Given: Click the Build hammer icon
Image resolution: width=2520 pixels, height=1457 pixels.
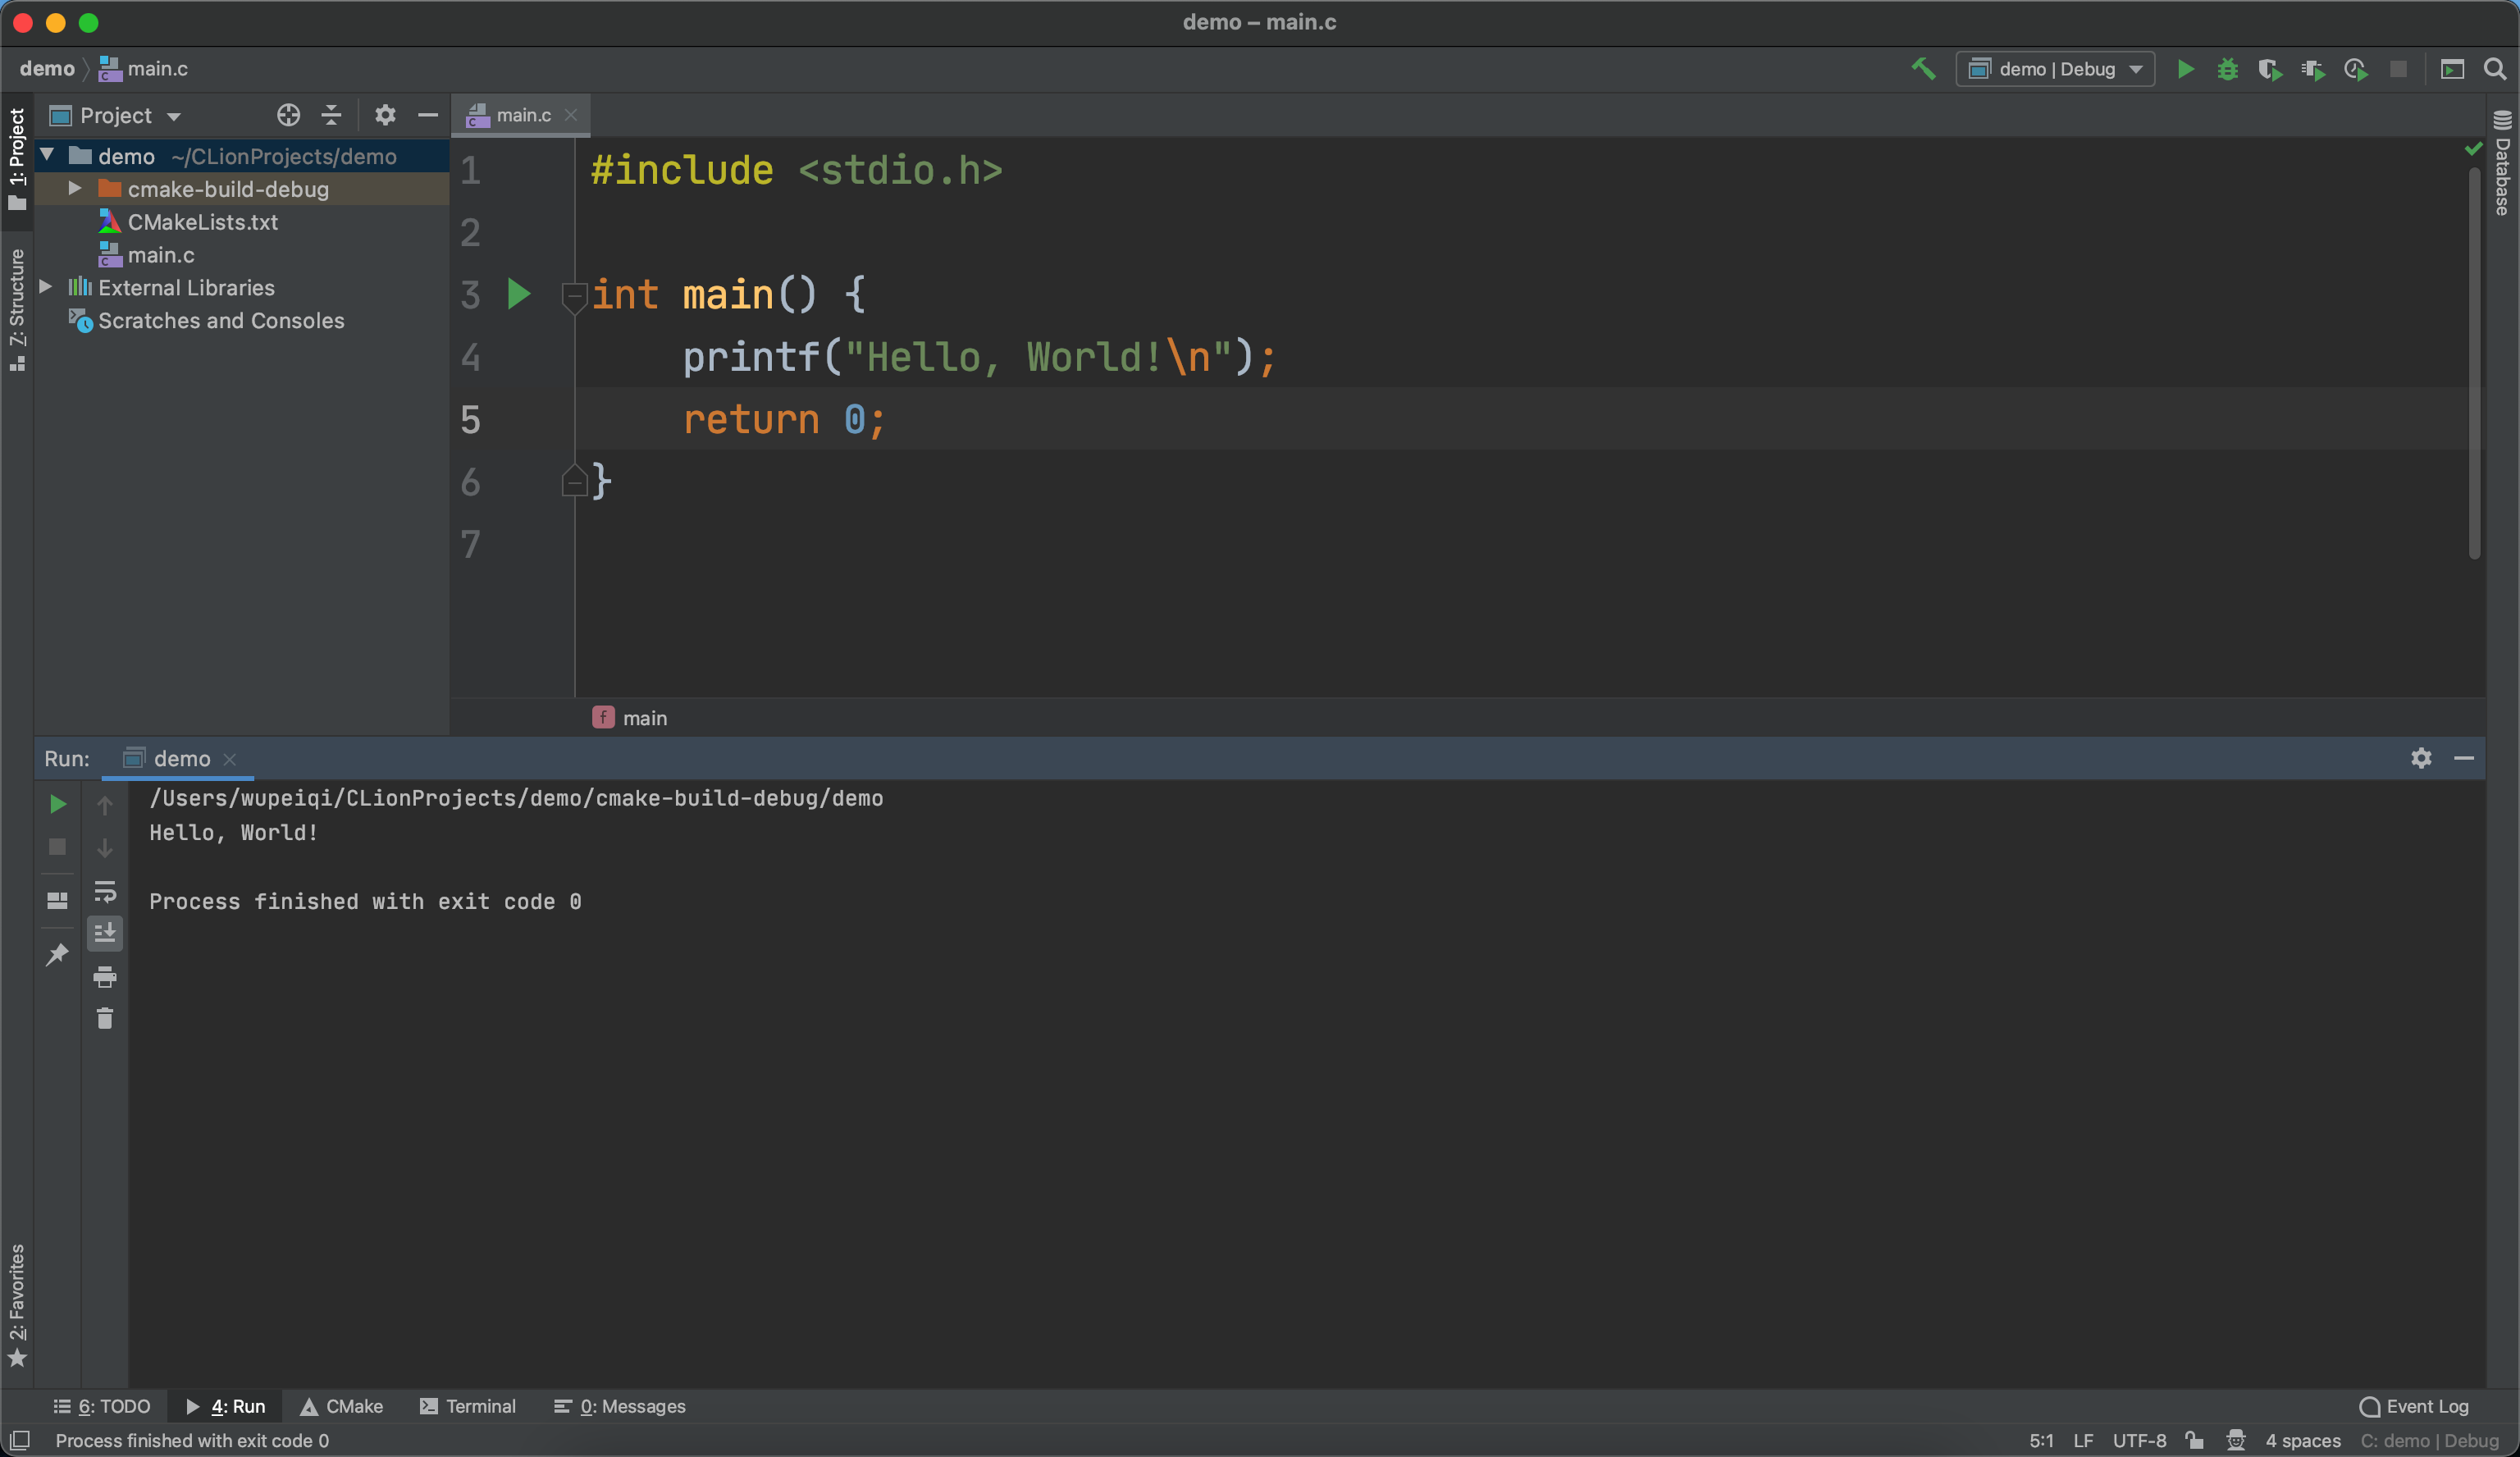Looking at the screenshot, I should [1923, 69].
